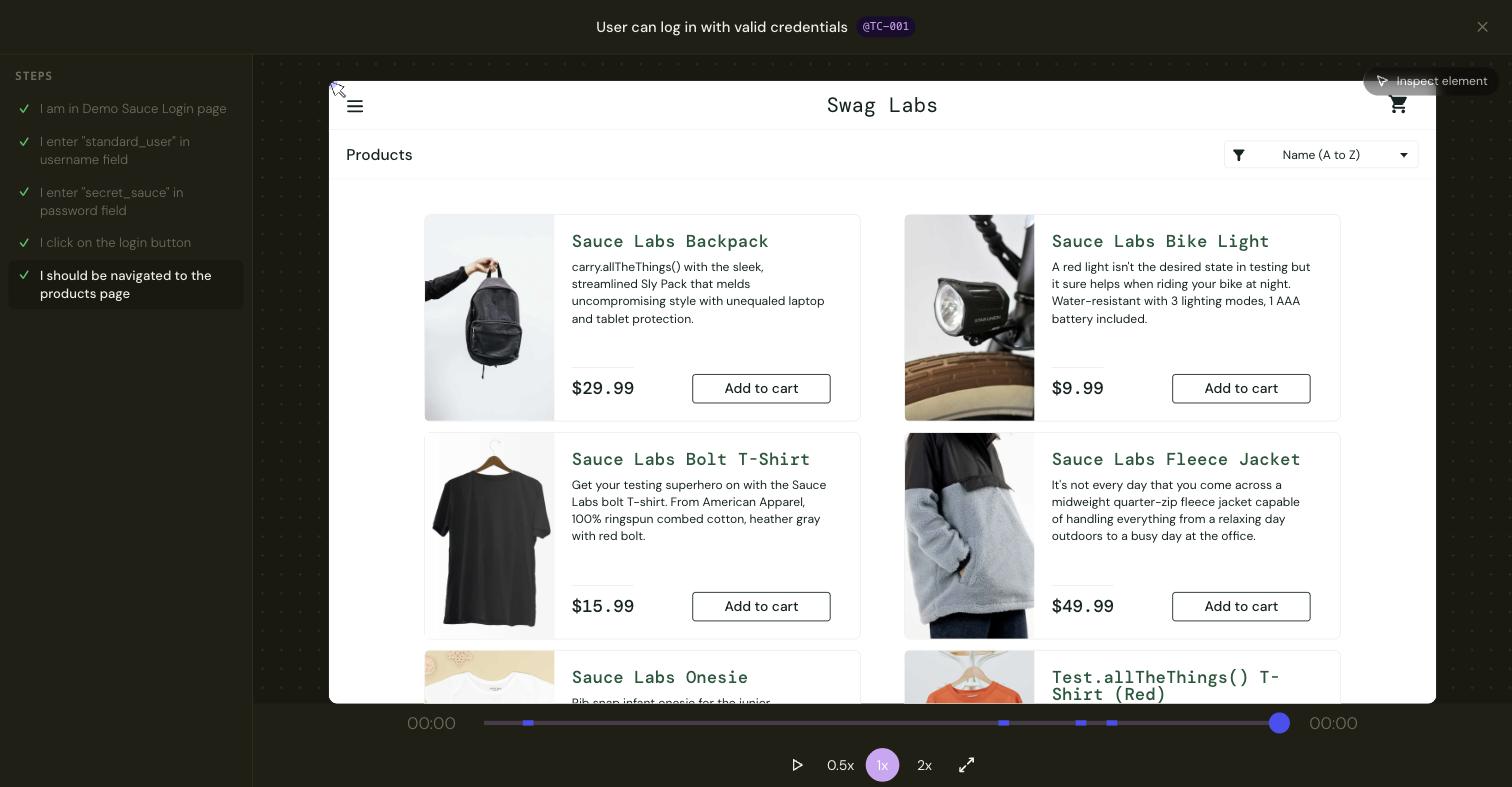The height and width of the screenshot is (787, 1512).
Task: Click the timeline playhead knob
Action: click(x=1279, y=723)
